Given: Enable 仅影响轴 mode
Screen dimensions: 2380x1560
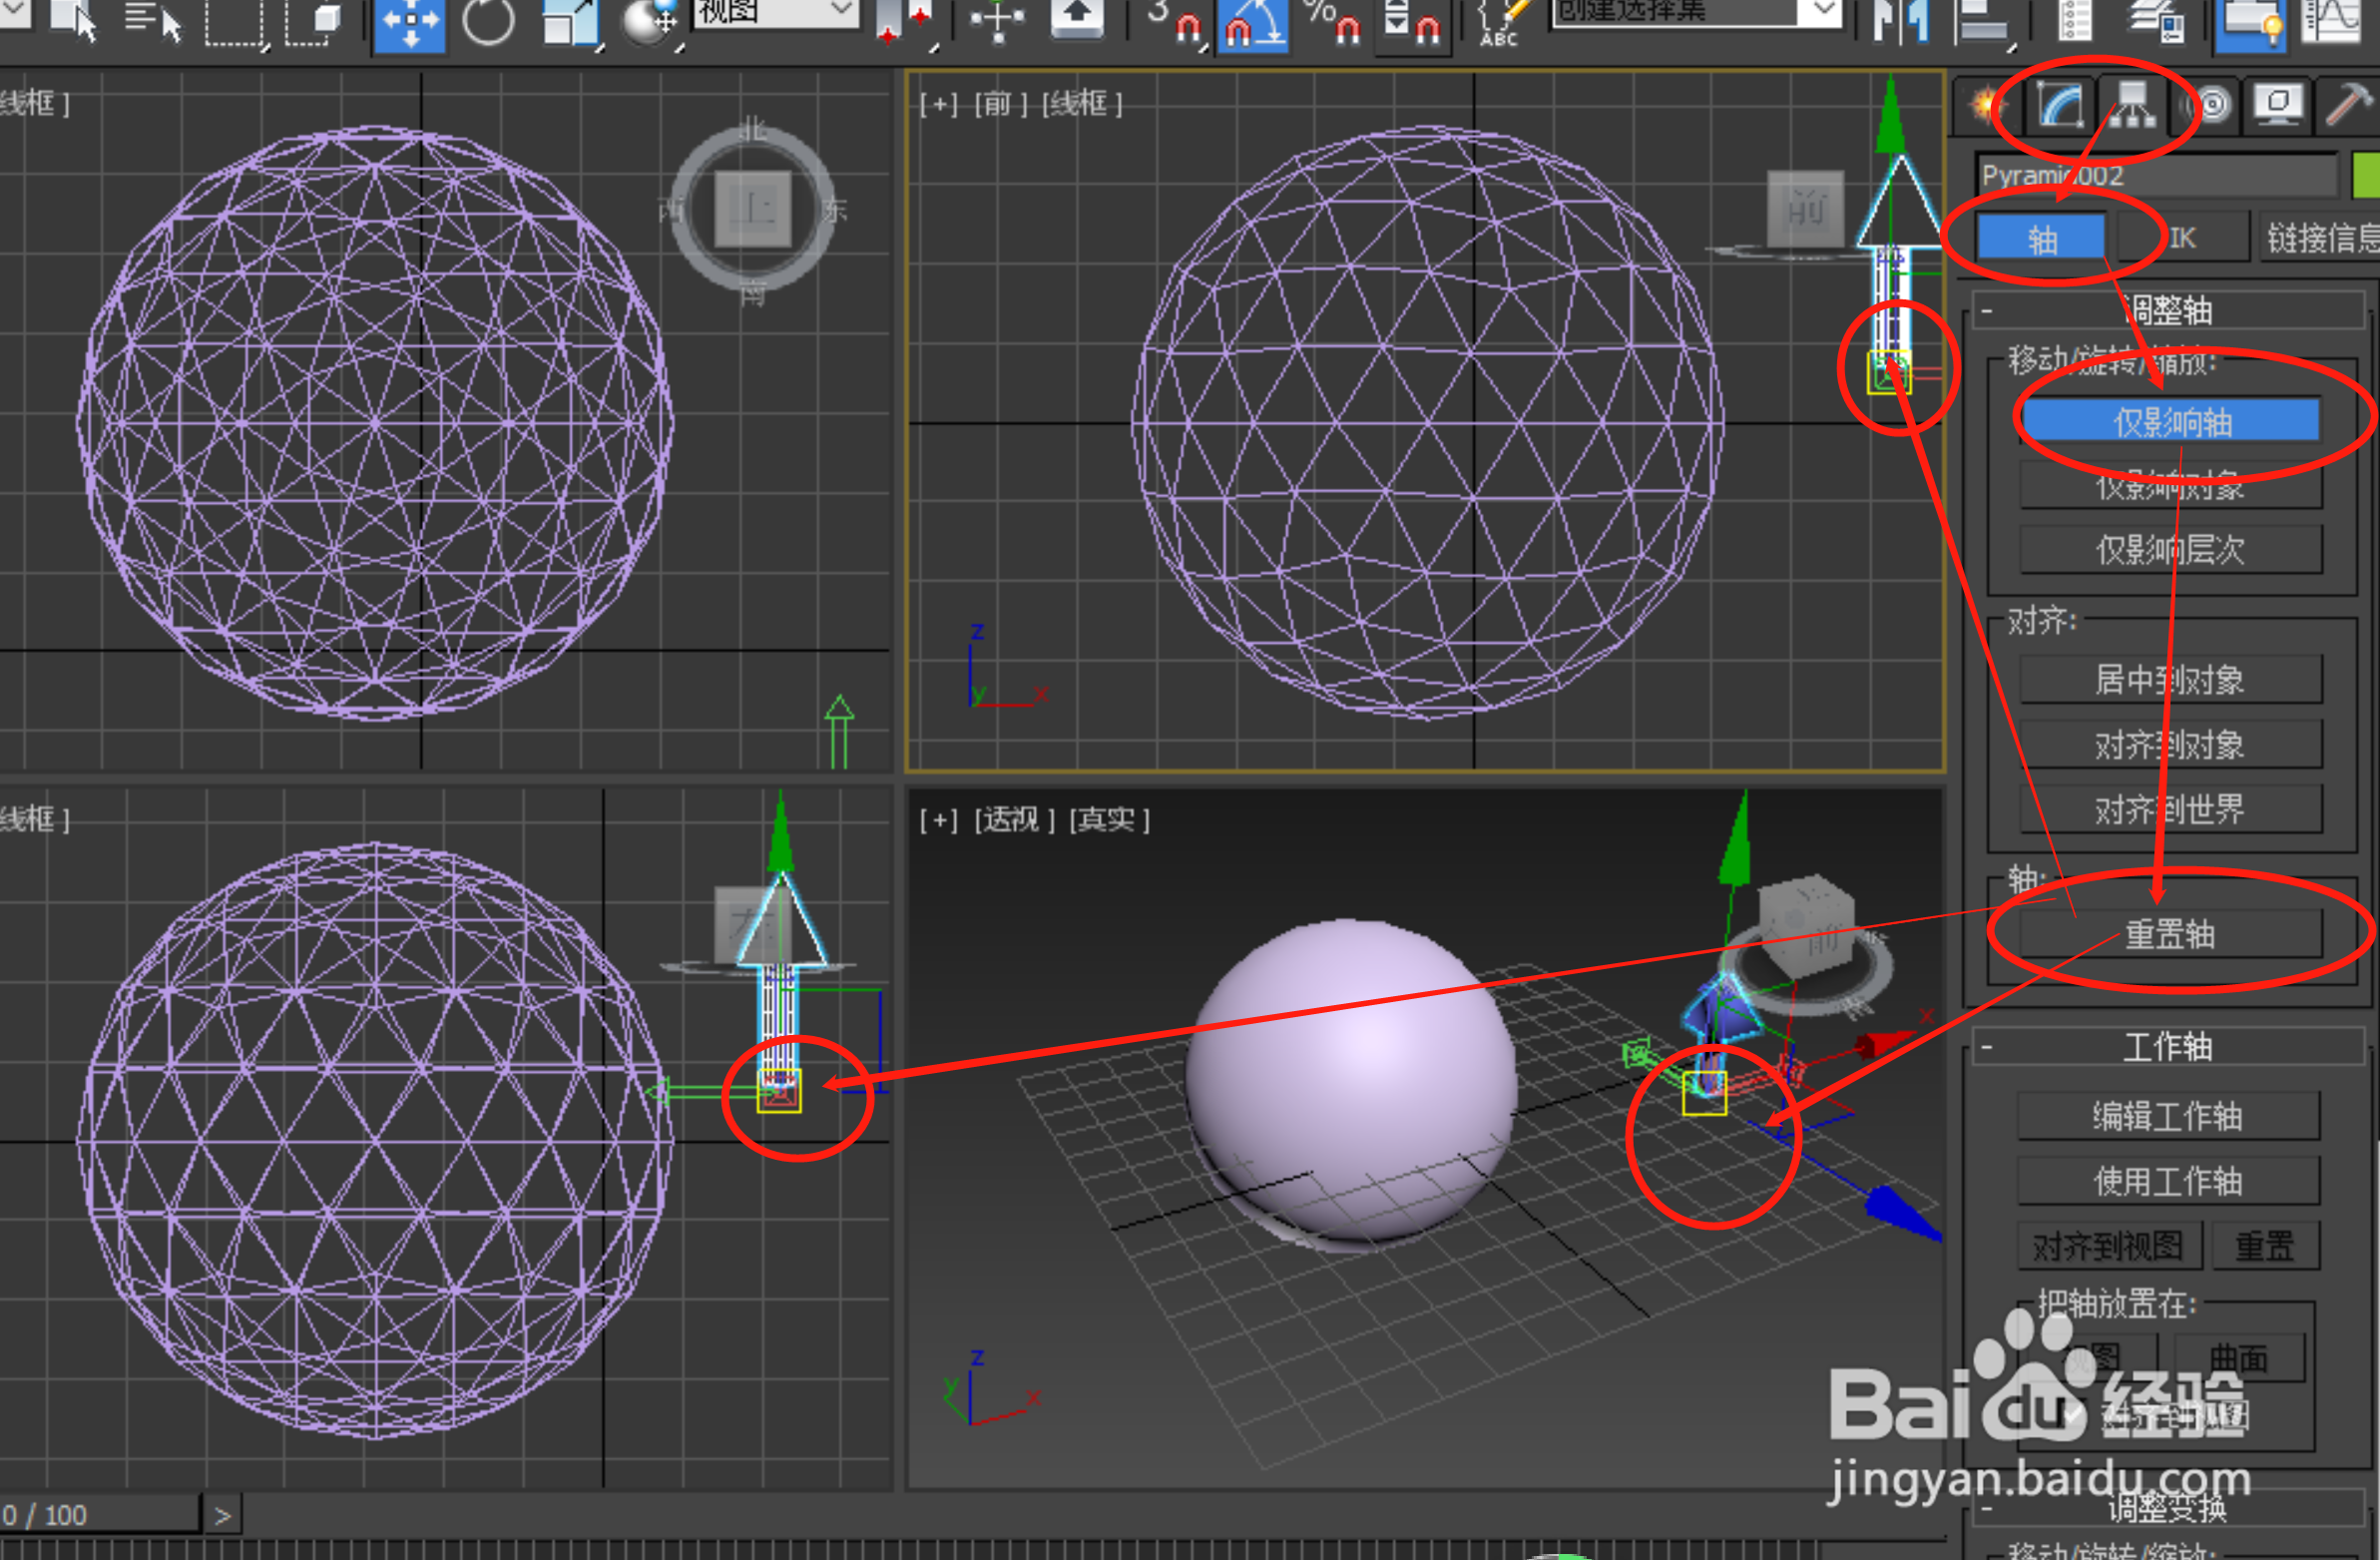Looking at the screenshot, I should click(x=2170, y=421).
